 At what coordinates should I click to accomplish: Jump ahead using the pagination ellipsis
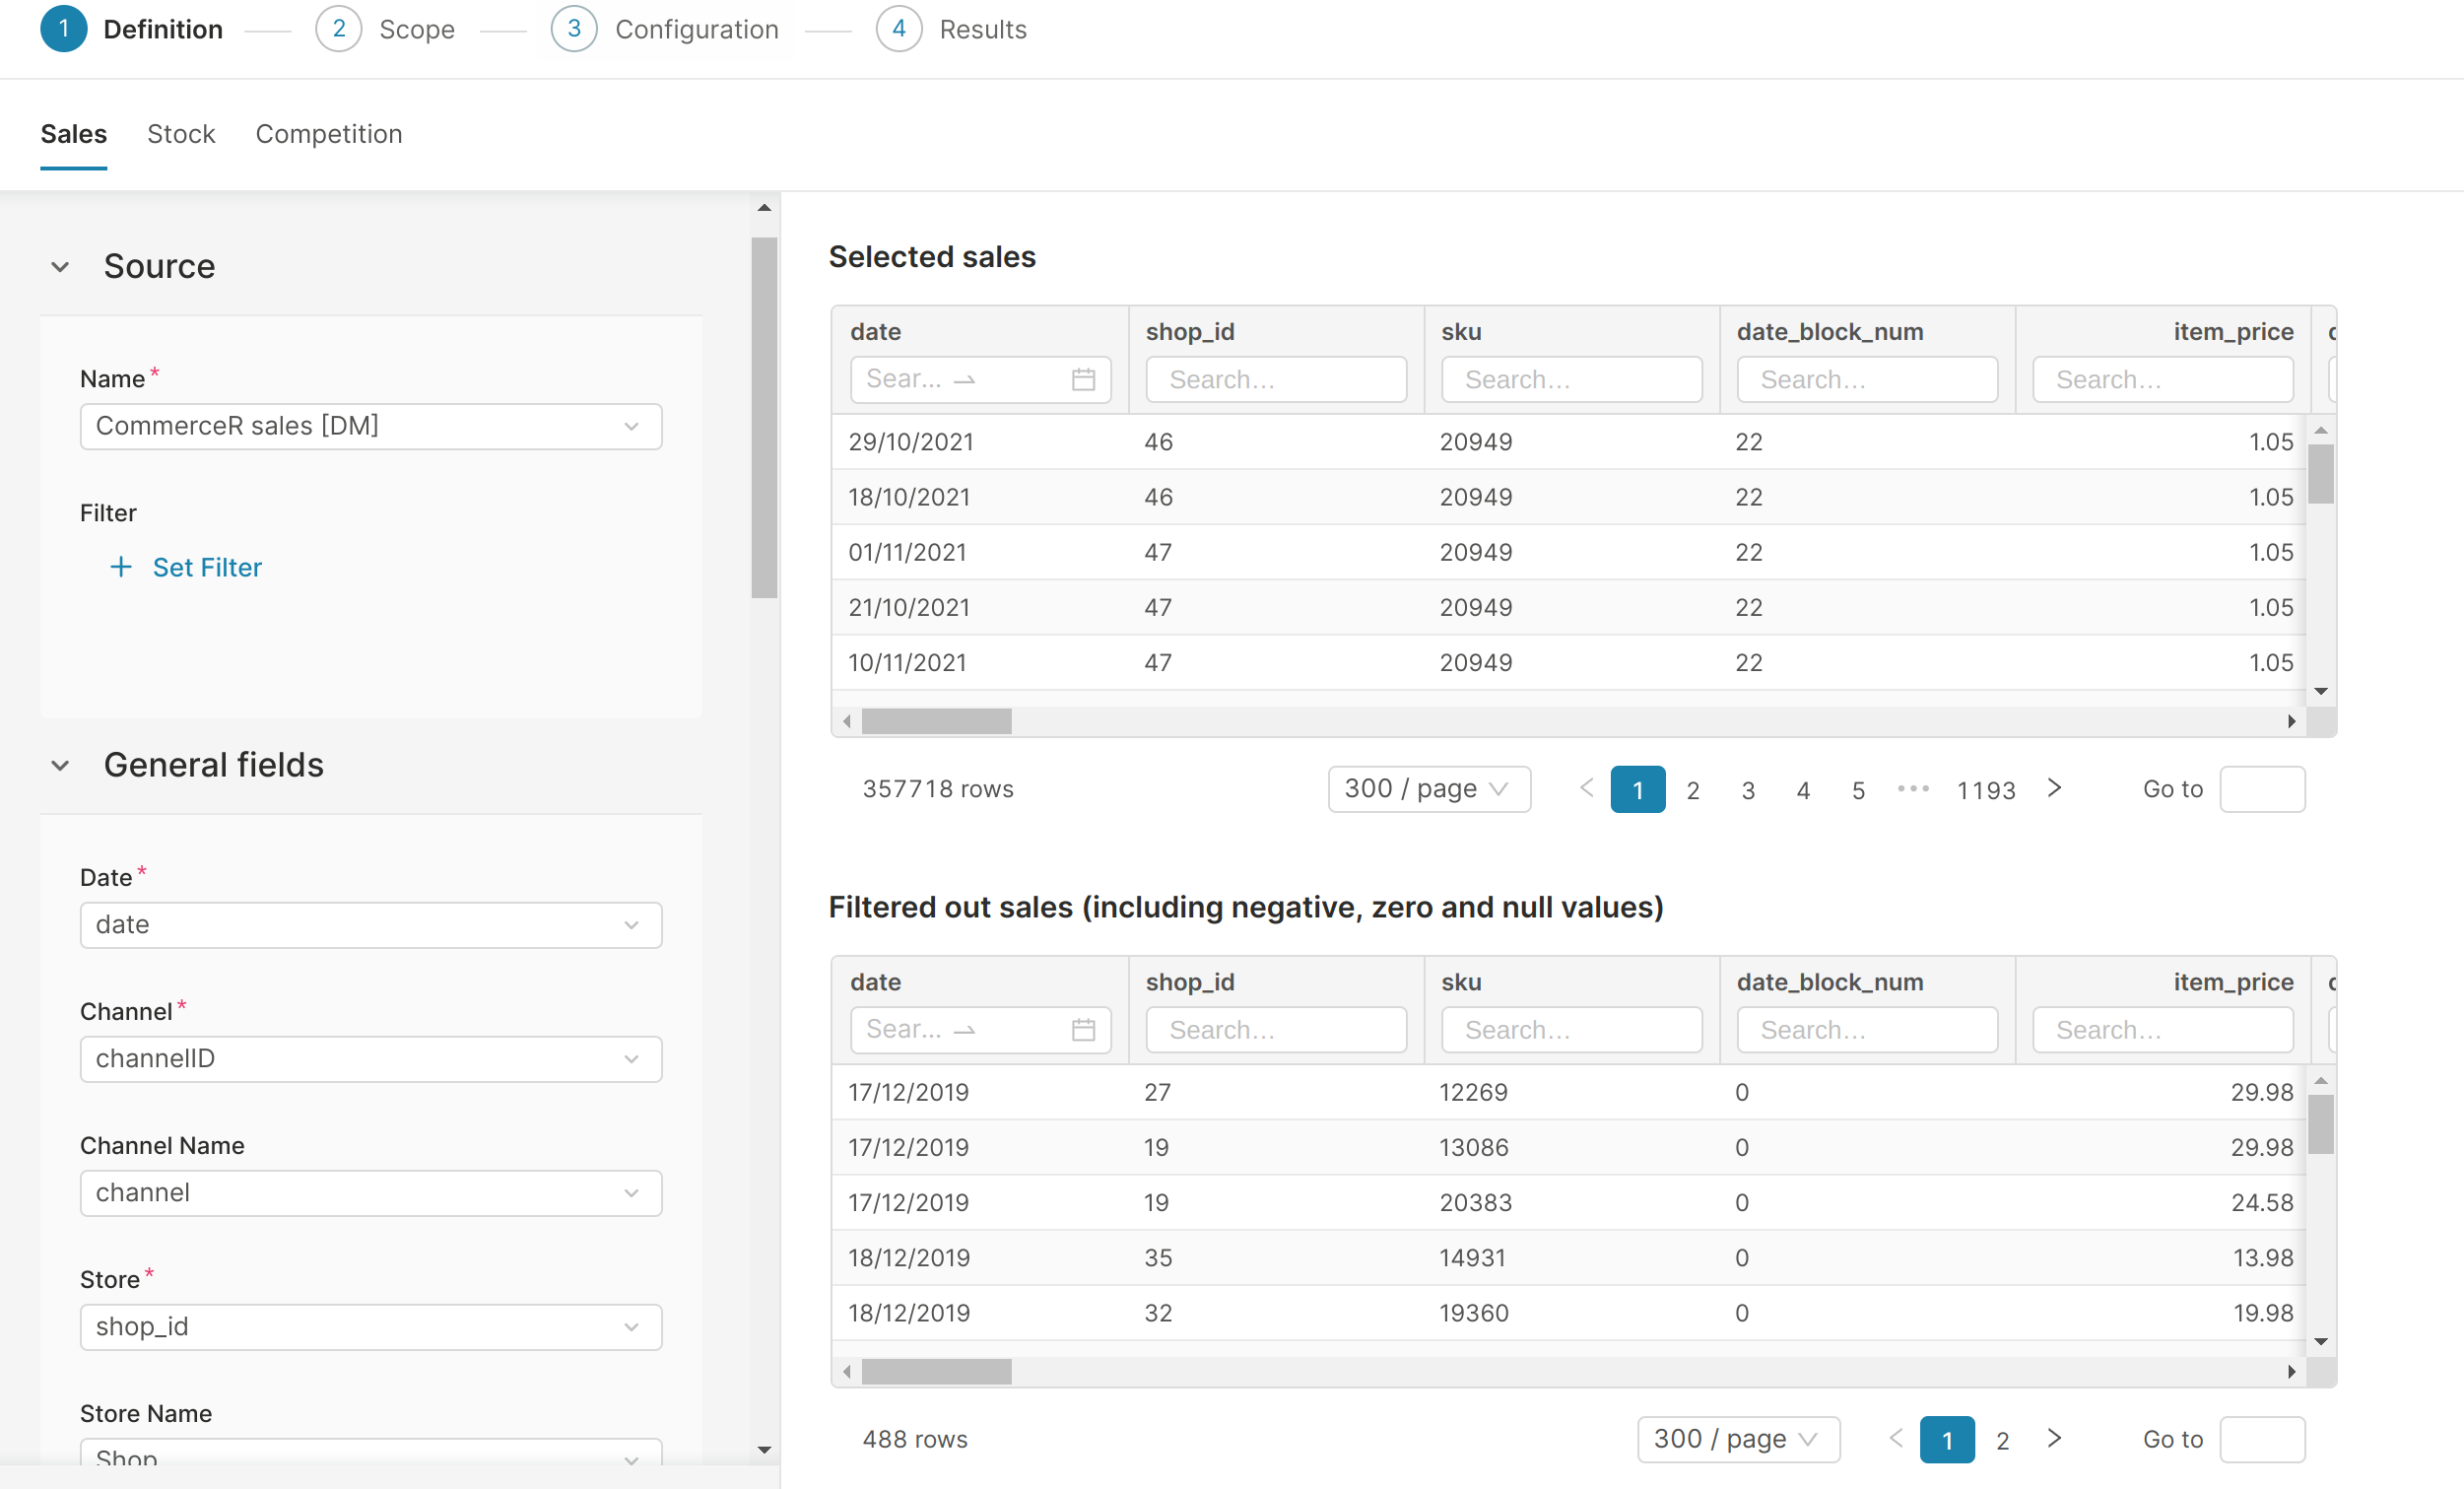(1913, 789)
